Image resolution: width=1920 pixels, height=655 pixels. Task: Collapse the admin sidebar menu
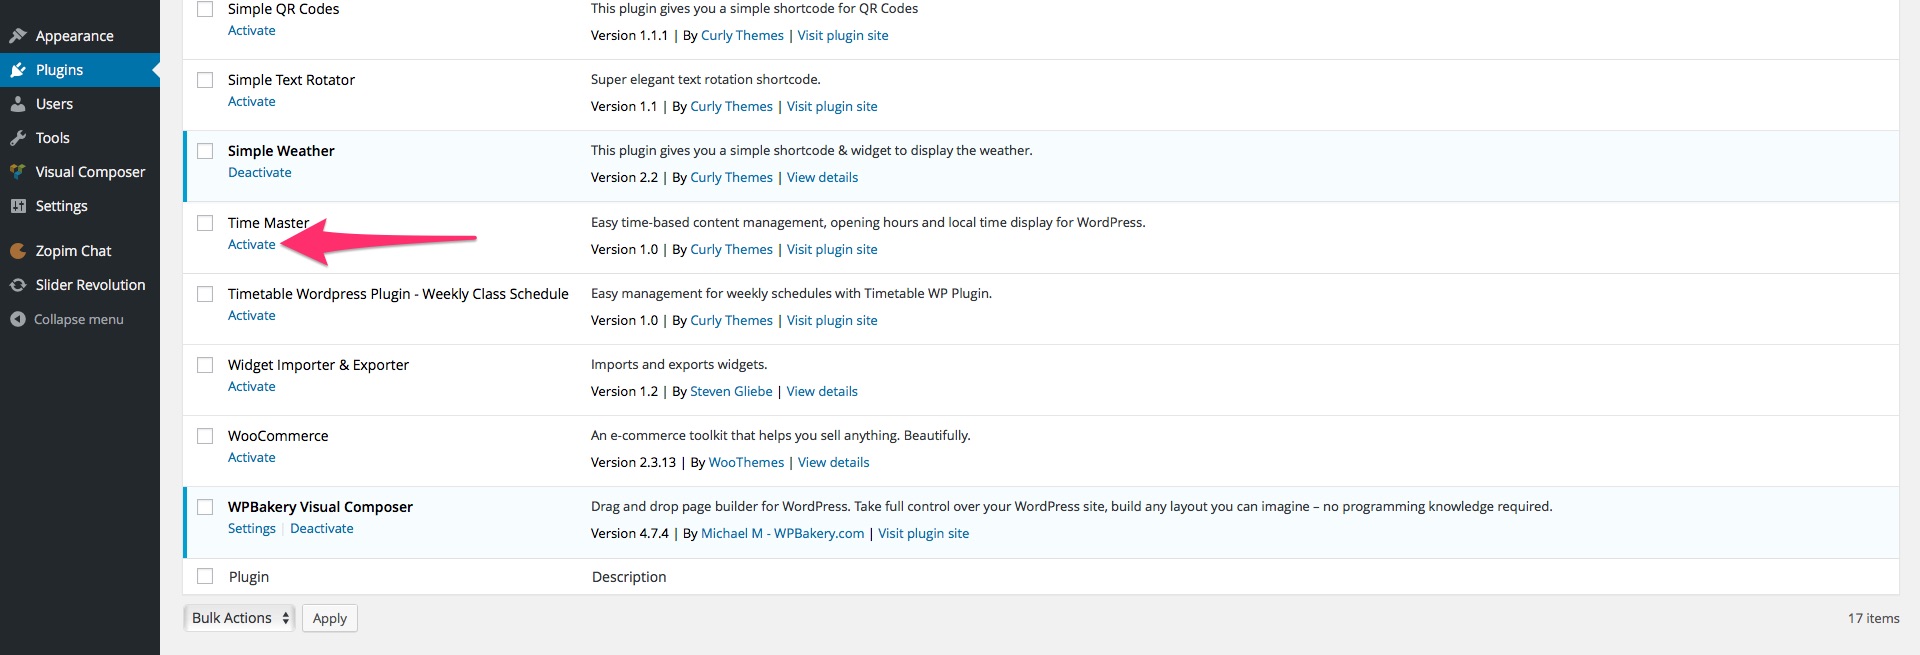click(x=80, y=319)
